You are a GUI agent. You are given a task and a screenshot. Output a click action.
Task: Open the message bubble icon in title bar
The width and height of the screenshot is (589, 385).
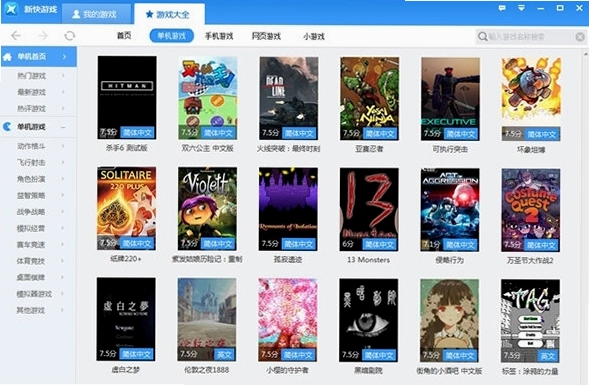[502, 8]
